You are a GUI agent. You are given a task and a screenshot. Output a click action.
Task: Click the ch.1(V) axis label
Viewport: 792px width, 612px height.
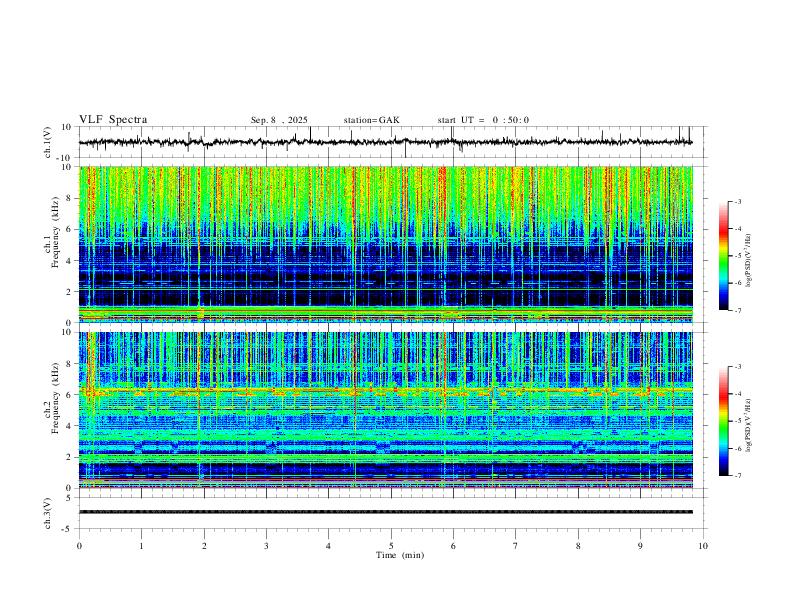pos(48,142)
